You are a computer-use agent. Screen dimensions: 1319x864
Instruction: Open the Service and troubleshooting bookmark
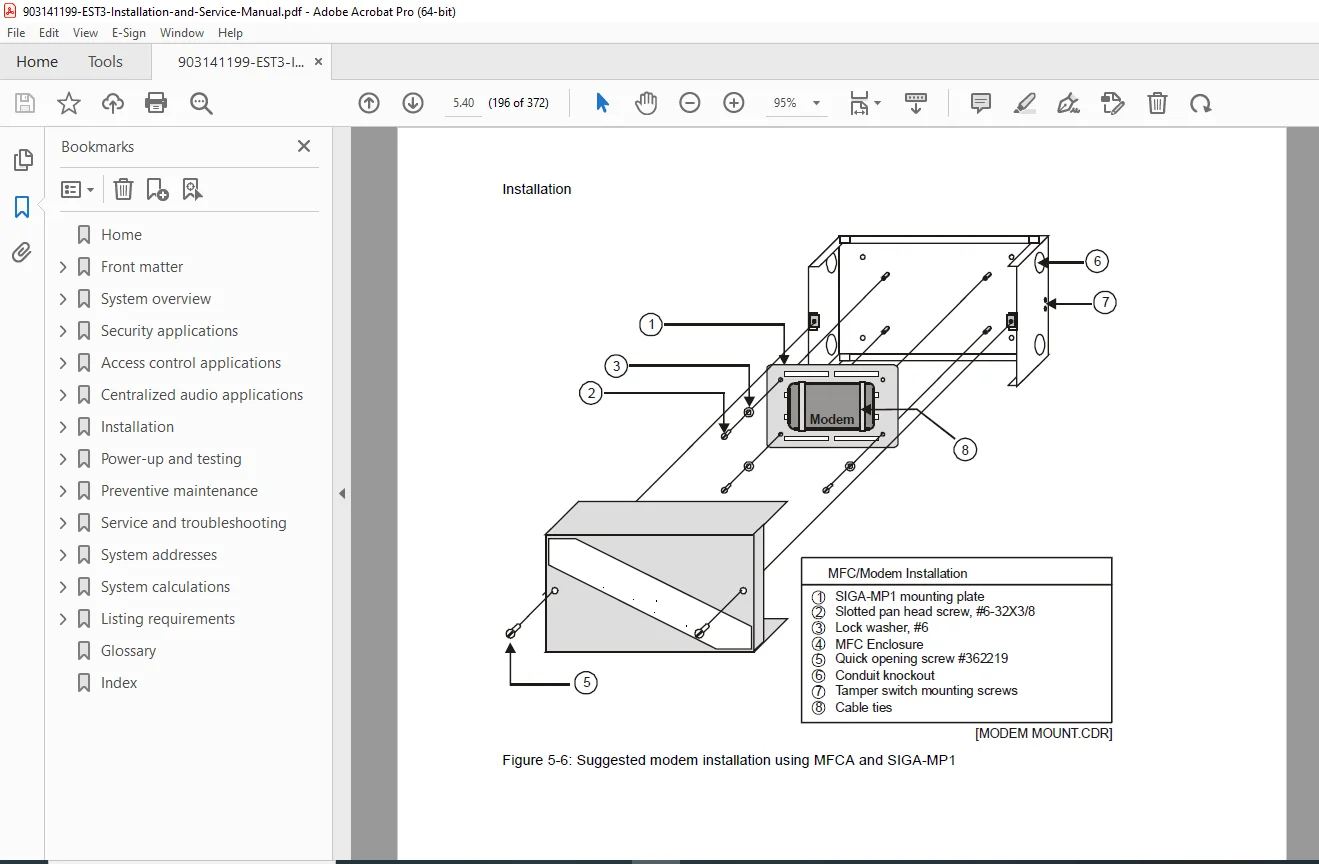point(193,523)
